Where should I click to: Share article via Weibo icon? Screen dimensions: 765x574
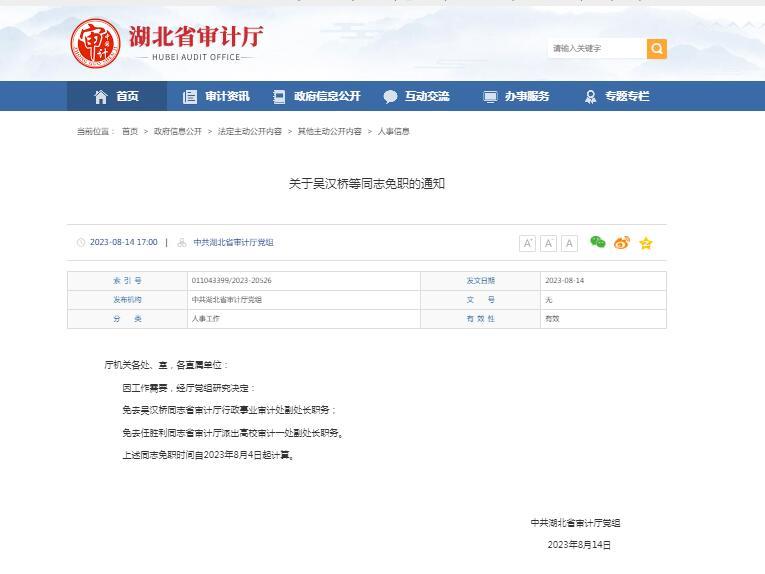(622, 242)
